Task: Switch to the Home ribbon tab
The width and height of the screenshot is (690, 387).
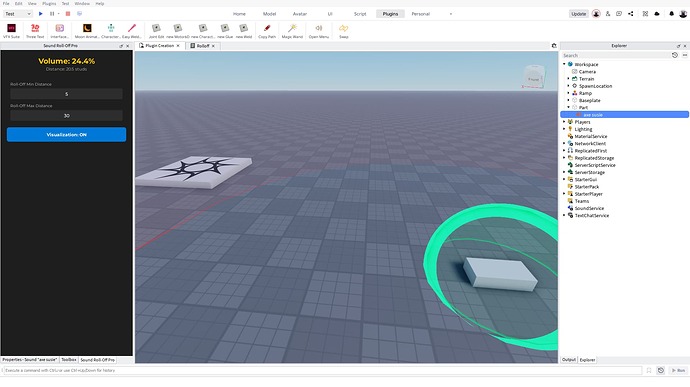Action: 239,14
